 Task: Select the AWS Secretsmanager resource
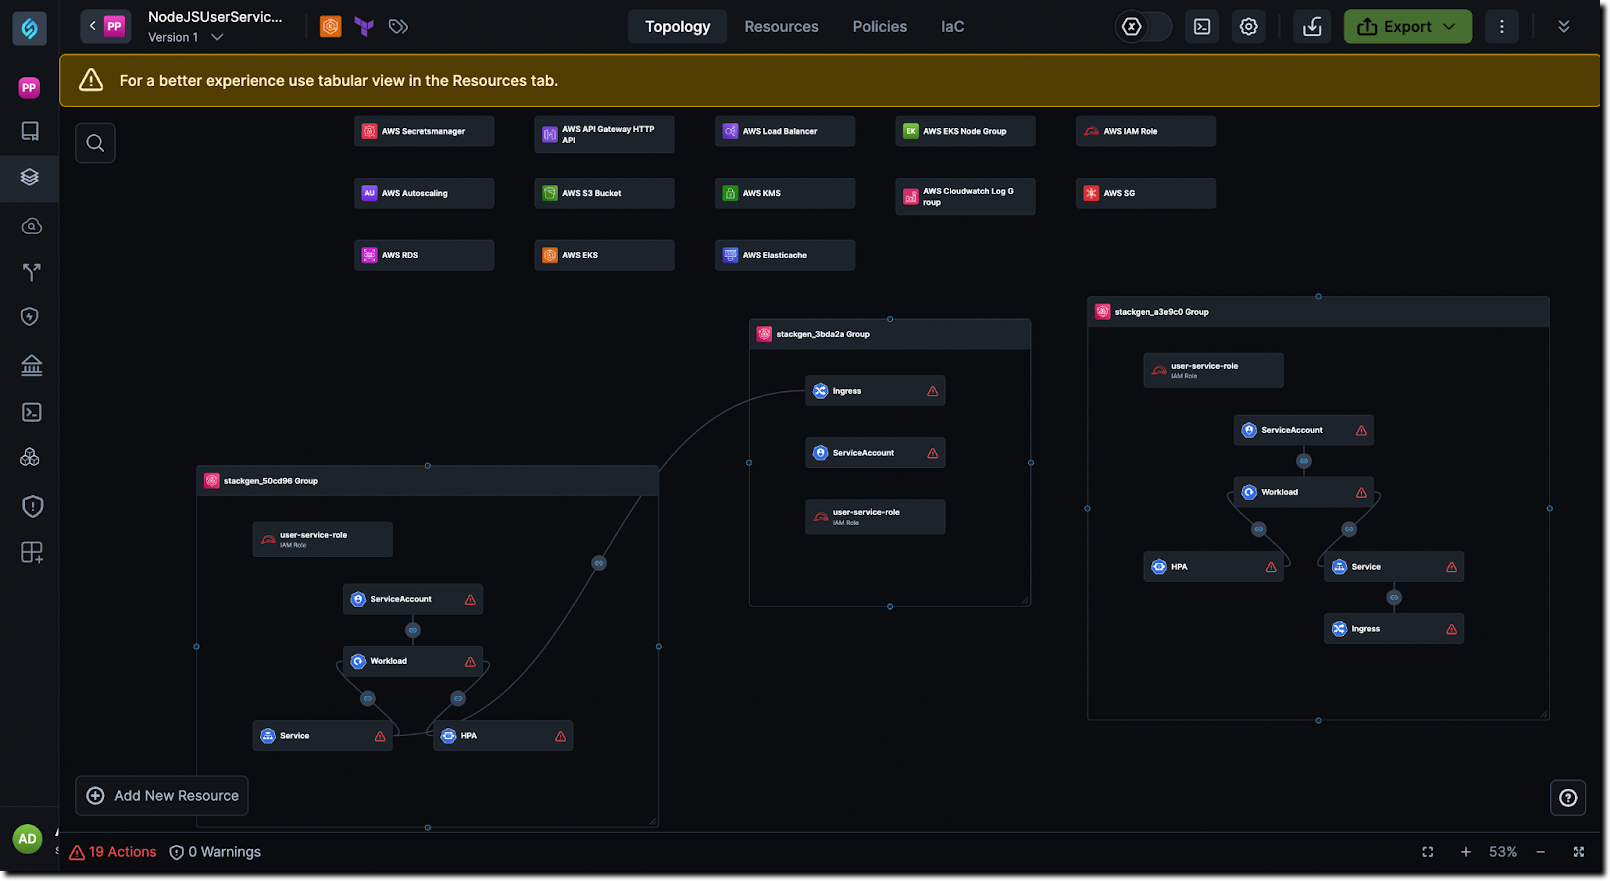pos(424,131)
